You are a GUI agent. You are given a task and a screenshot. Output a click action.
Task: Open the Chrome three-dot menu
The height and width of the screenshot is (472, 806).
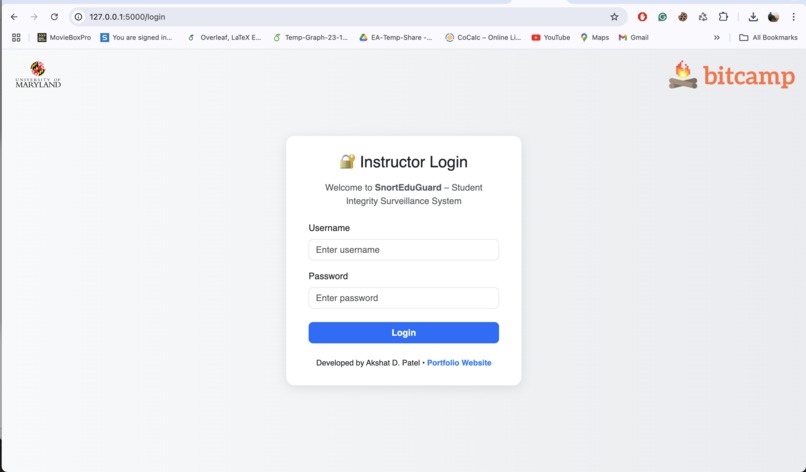(x=794, y=17)
